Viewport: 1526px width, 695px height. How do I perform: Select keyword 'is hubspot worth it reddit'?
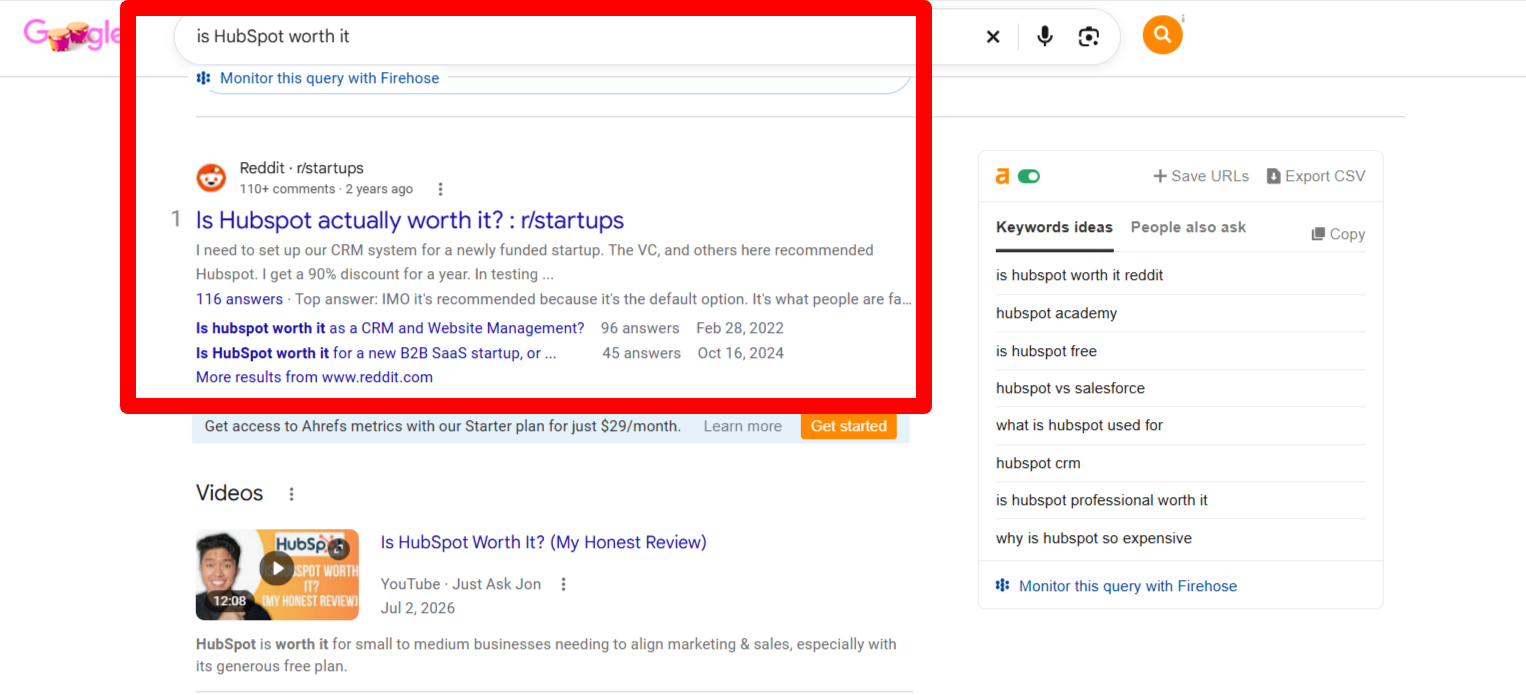pos(1080,275)
